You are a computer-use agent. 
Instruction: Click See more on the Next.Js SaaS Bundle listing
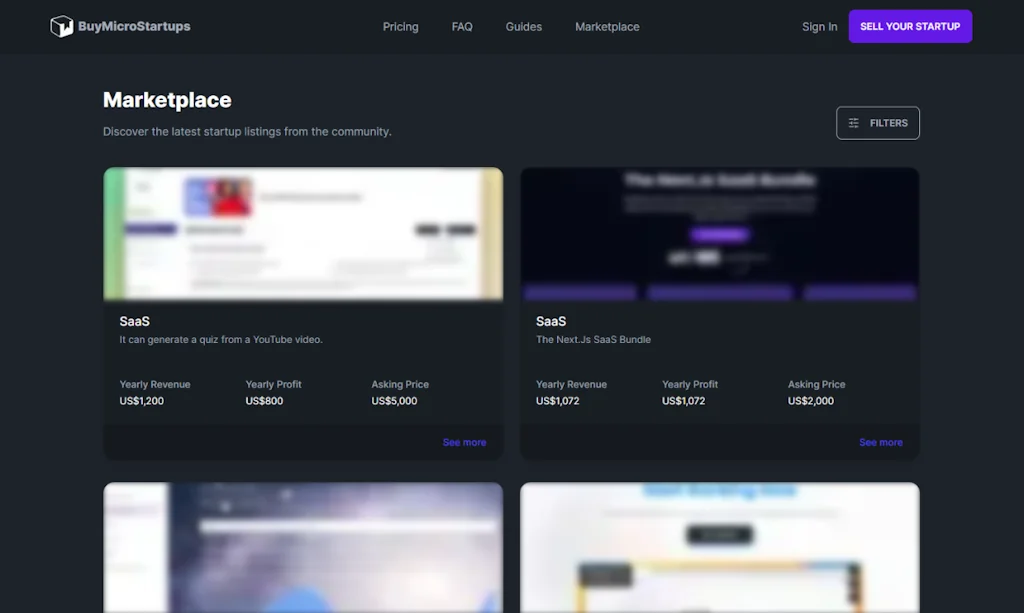[x=880, y=442]
